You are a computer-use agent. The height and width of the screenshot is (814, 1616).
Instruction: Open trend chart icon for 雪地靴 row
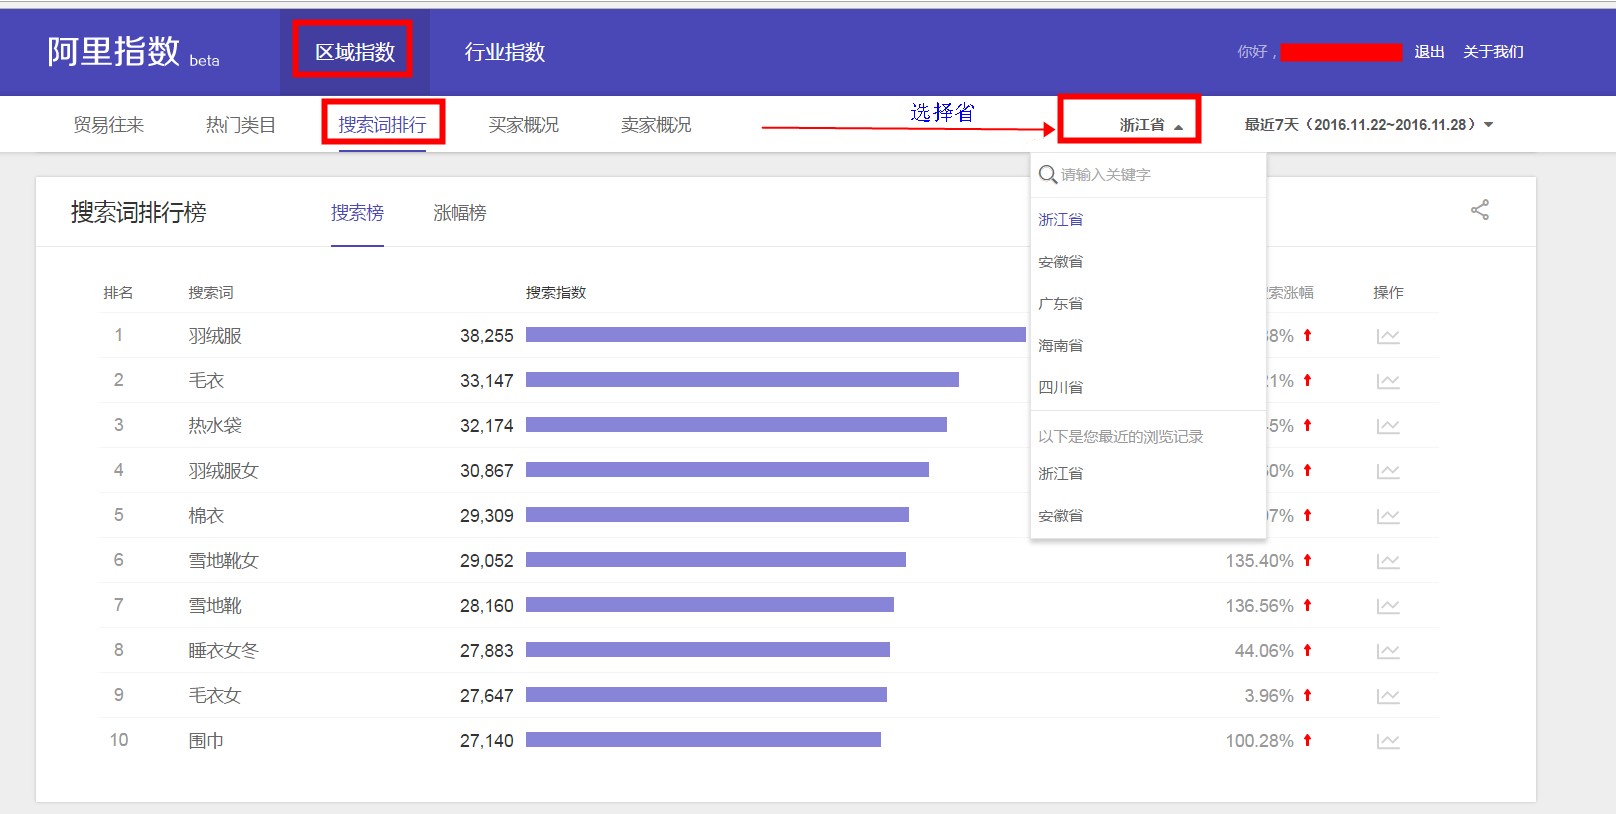[x=1388, y=606]
